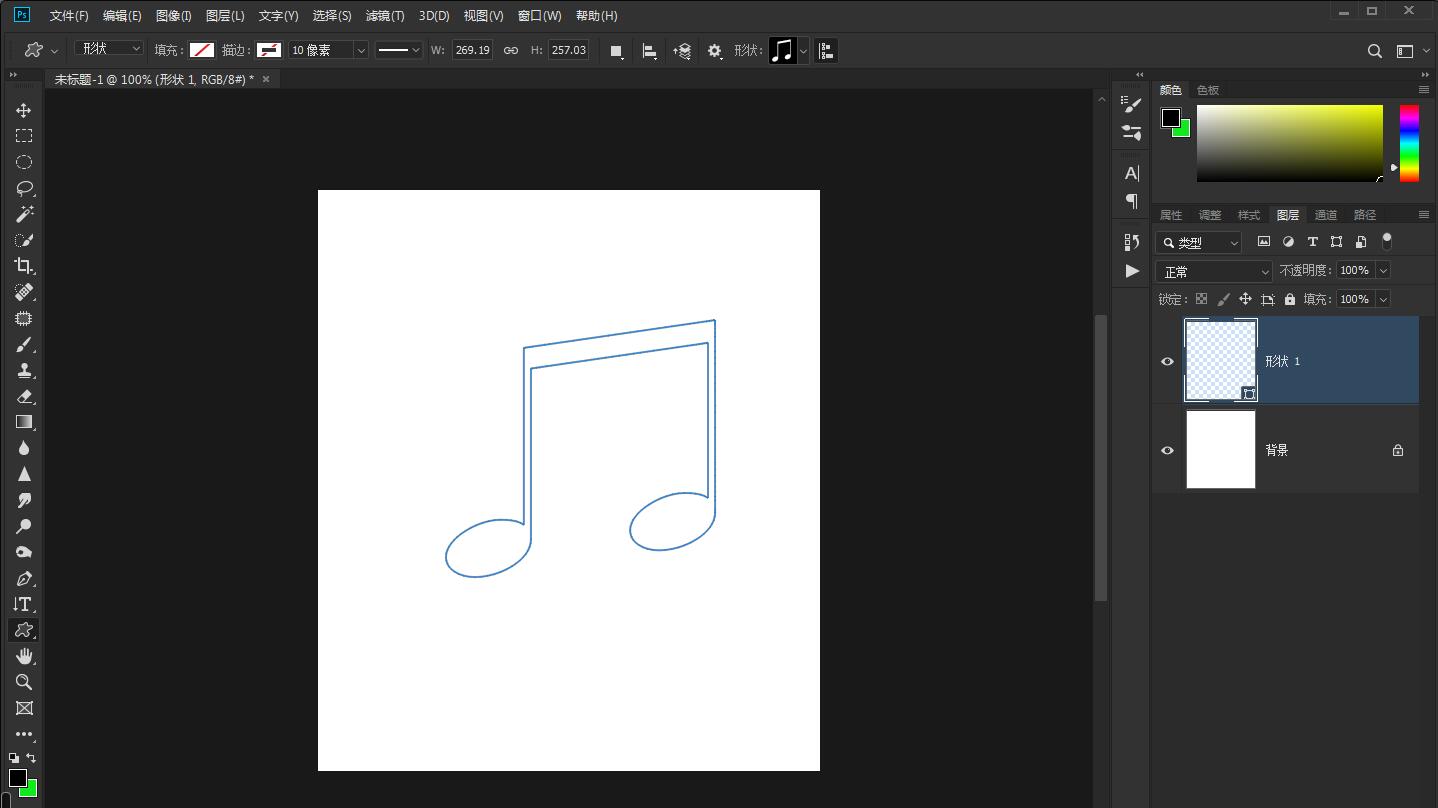Open the path alignment options

click(x=649, y=51)
